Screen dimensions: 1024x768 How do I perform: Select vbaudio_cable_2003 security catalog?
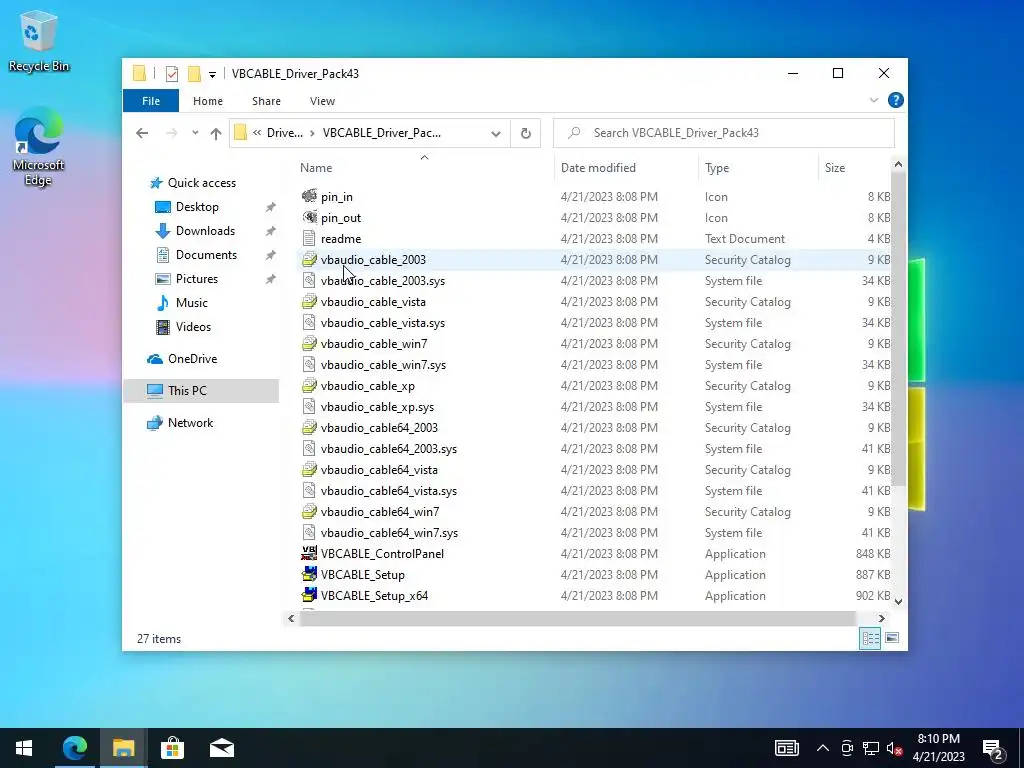373,260
